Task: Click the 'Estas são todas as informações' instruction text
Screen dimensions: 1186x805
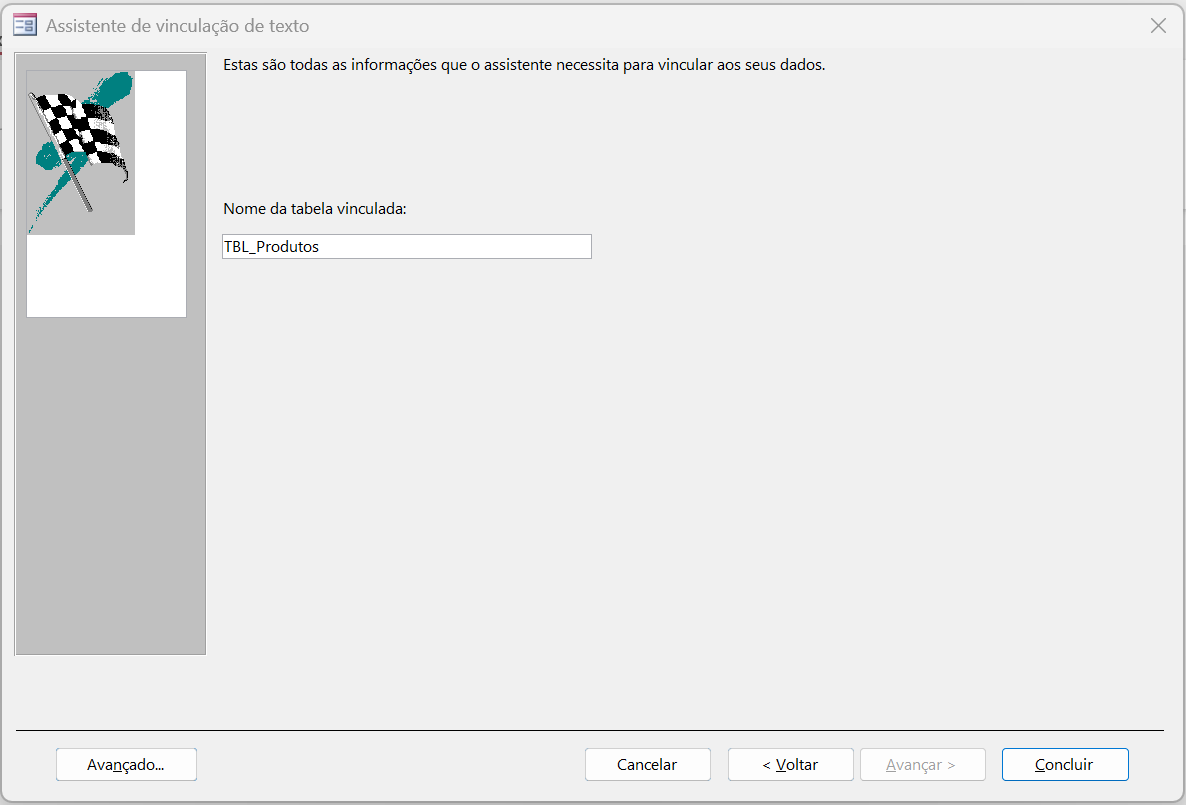Action: pos(523,65)
